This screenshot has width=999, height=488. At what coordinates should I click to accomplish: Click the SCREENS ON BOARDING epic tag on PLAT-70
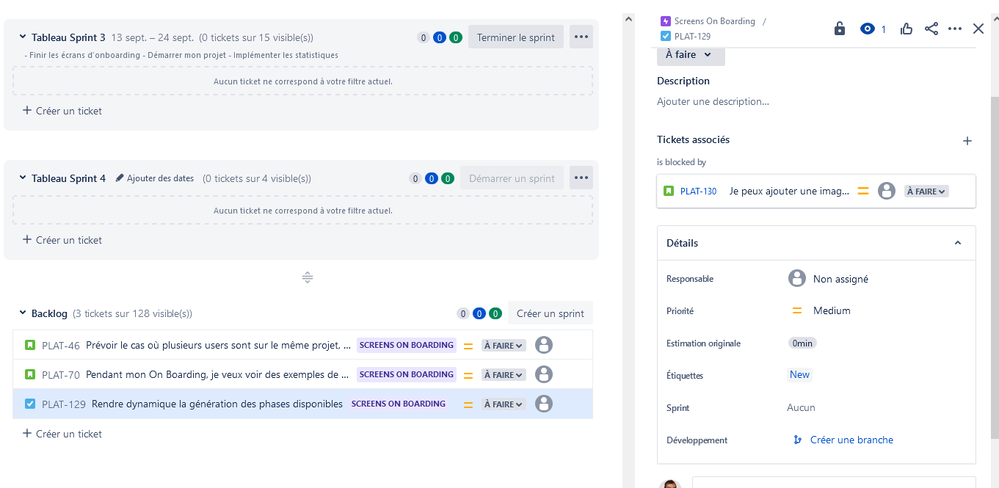click(x=406, y=374)
